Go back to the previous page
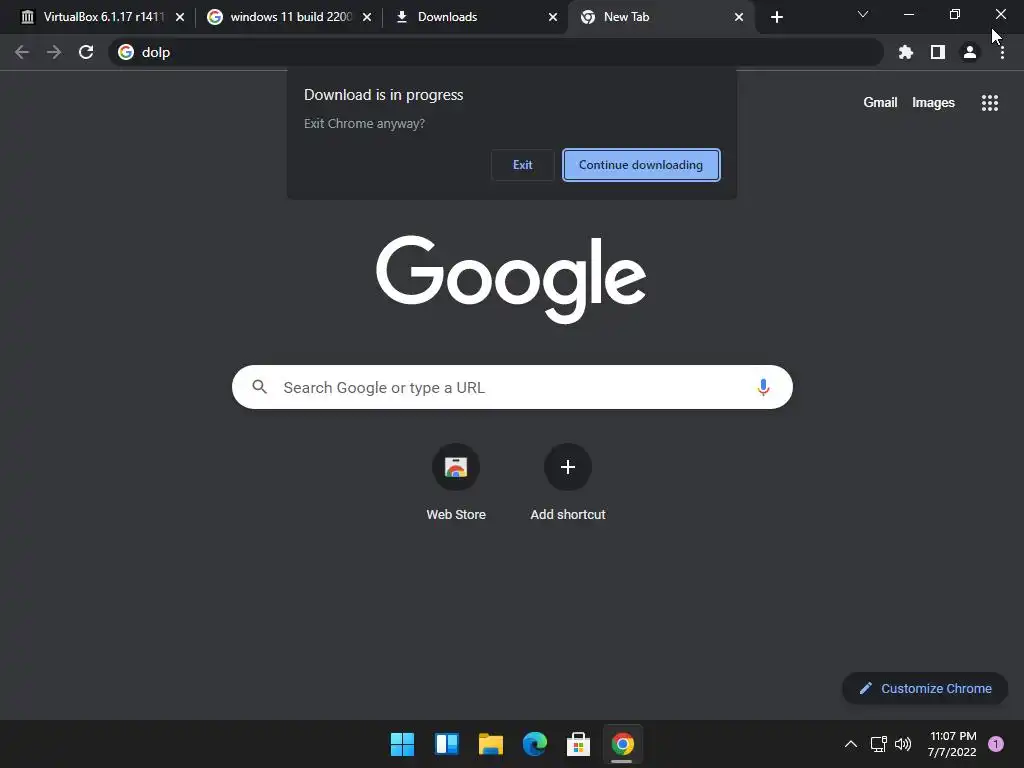 coord(22,52)
